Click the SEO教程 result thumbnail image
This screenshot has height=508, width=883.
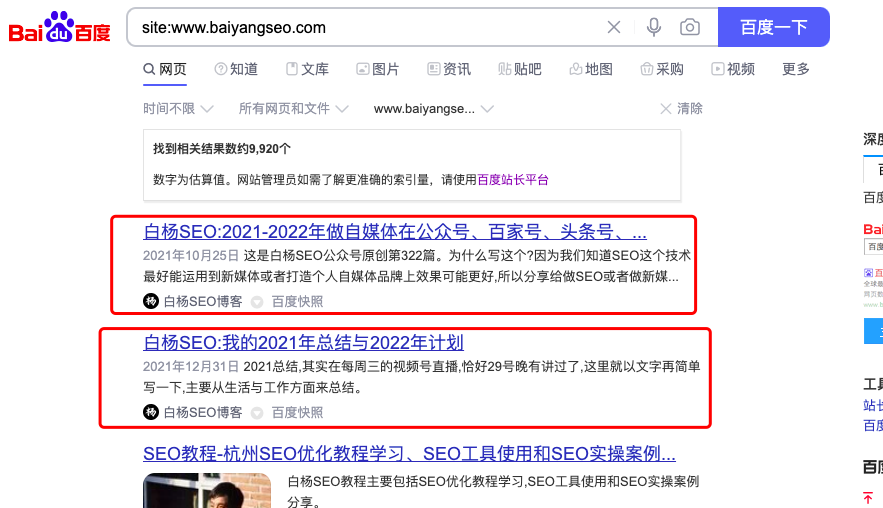[207, 491]
